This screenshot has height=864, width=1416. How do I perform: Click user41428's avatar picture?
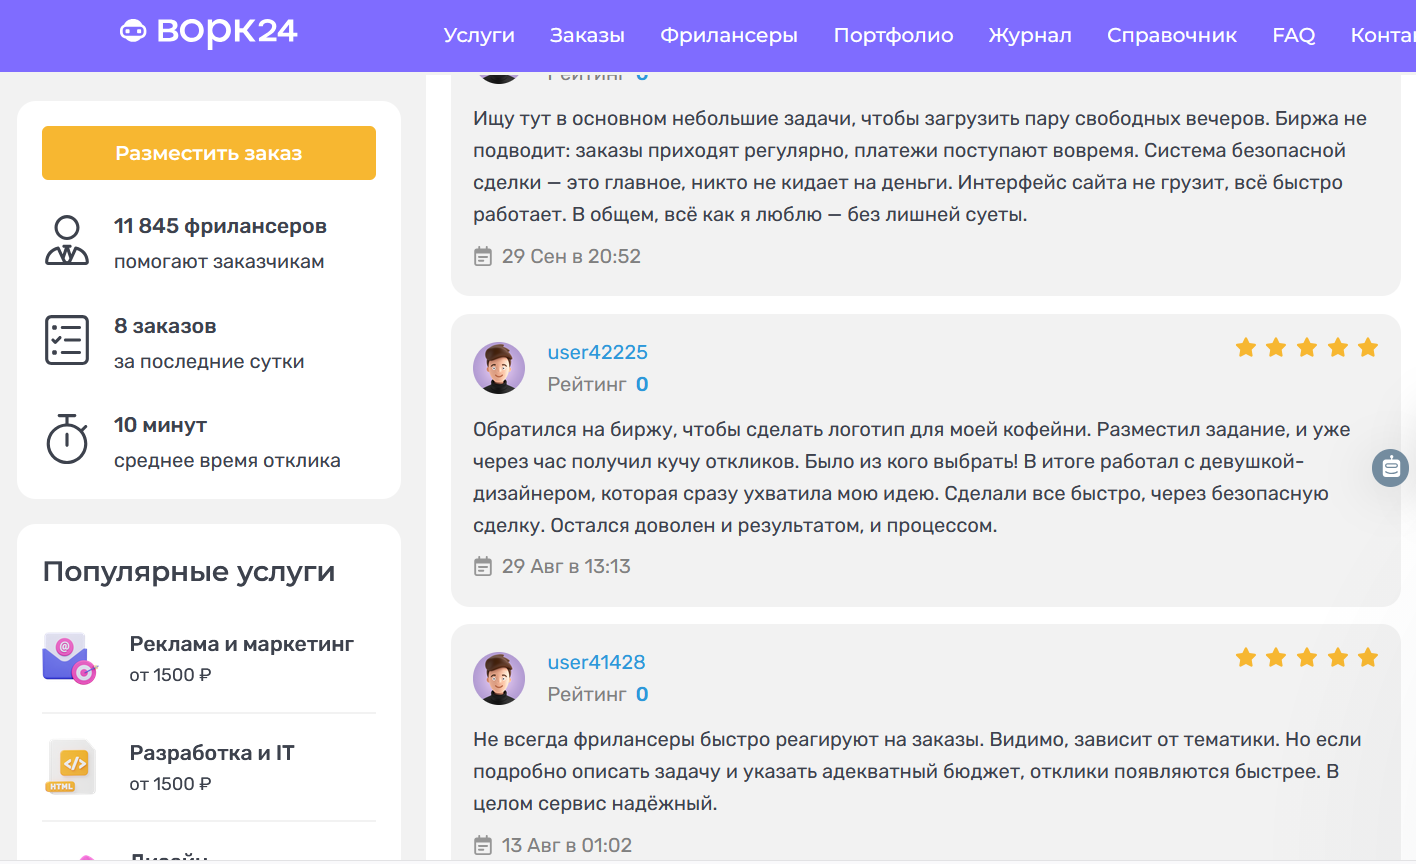499,678
